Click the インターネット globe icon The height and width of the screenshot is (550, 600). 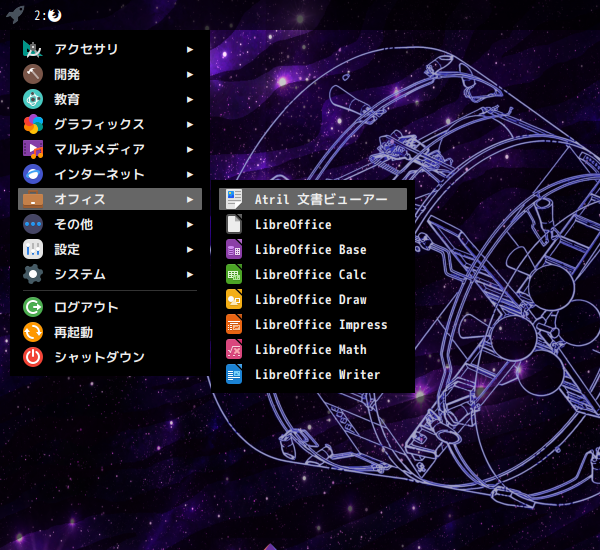(33, 174)
